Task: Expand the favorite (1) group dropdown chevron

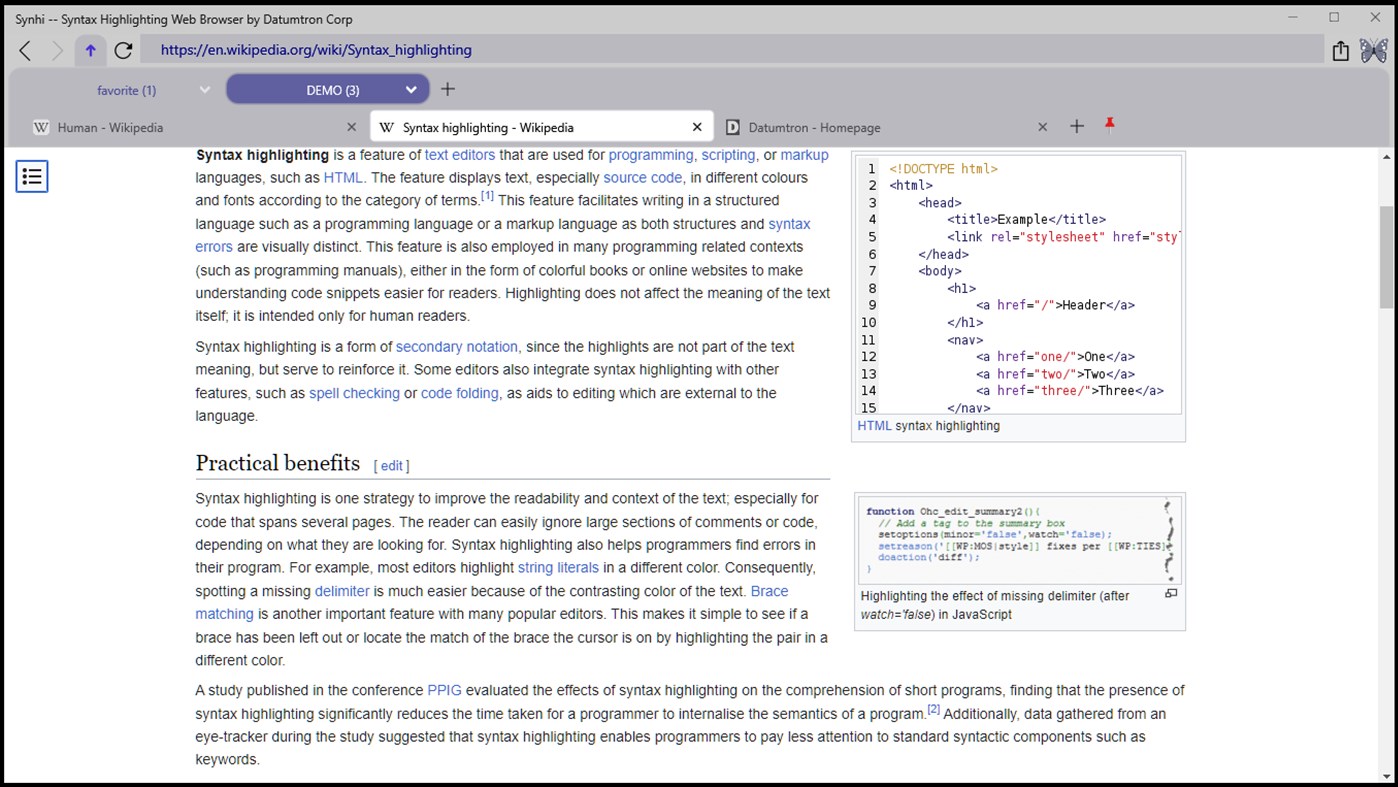Action: click(x=204, y=89)
